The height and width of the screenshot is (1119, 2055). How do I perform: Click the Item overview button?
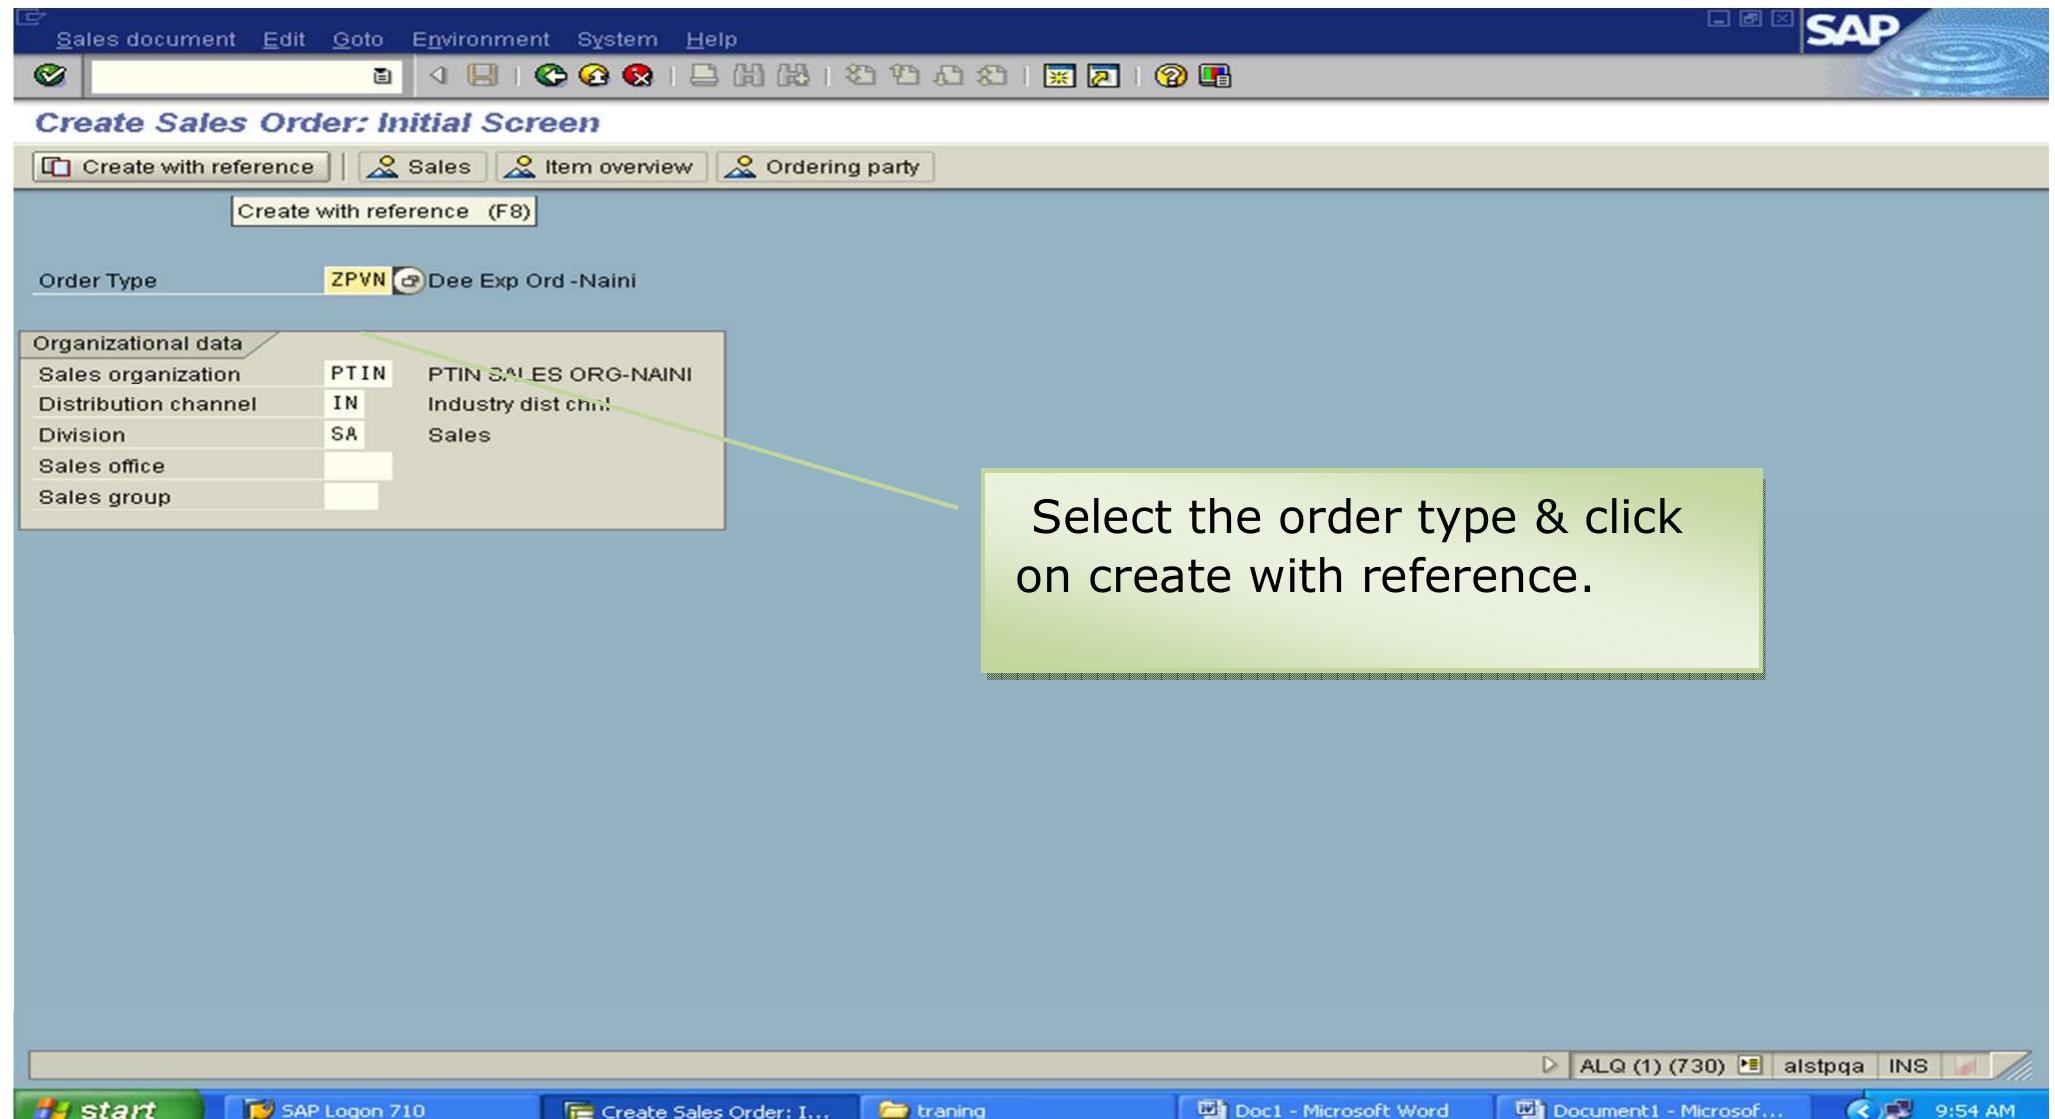601,167
